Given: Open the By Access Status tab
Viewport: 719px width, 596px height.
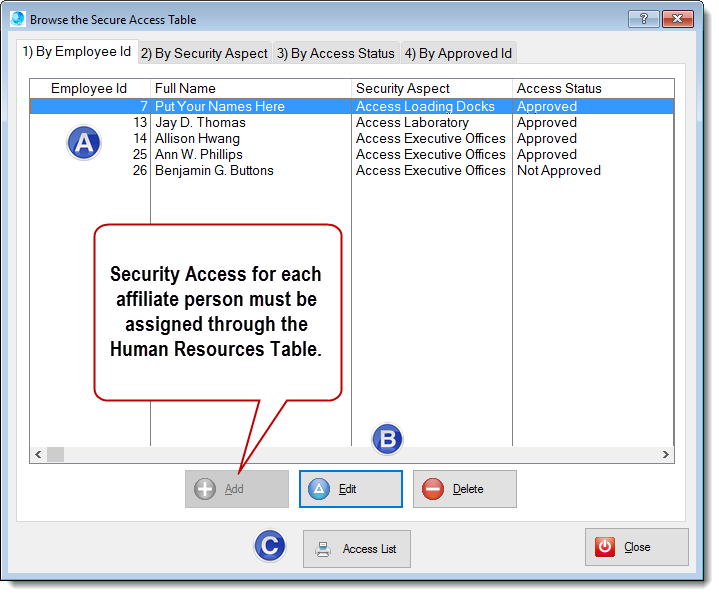Looking at the screenshot, I should click(x=336, y=53).
